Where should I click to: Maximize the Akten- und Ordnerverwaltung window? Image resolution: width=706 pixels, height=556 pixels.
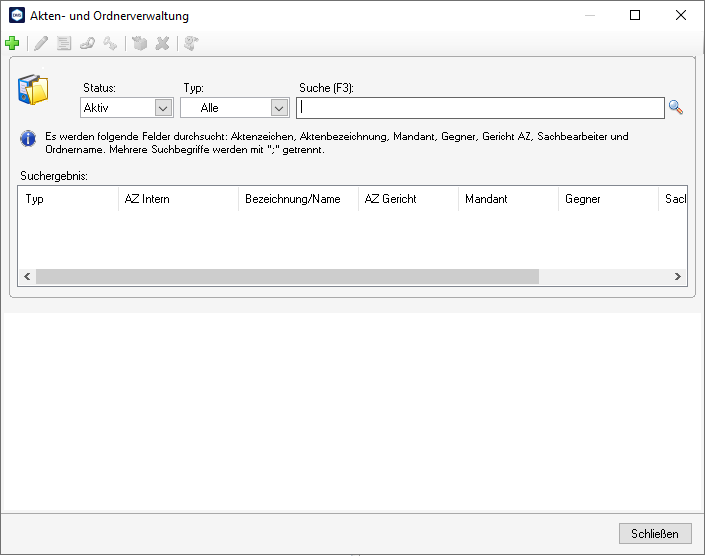[x=635, y=15]
